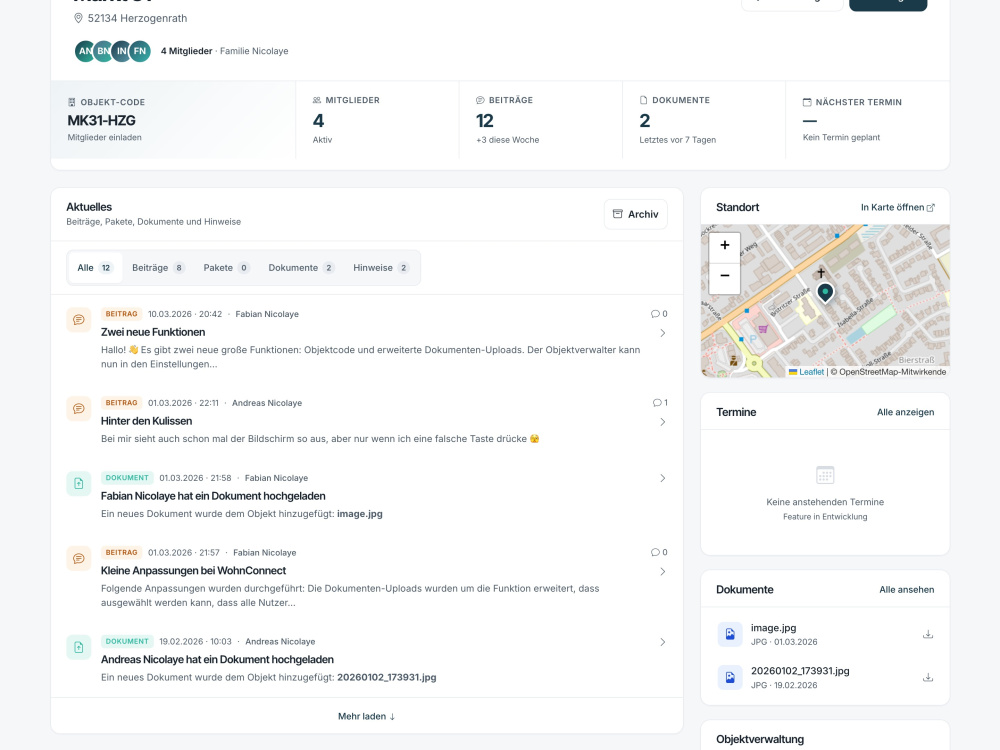
Task: Open comments on Hinter den Kulissen
Action: click(x=660, y=402)
